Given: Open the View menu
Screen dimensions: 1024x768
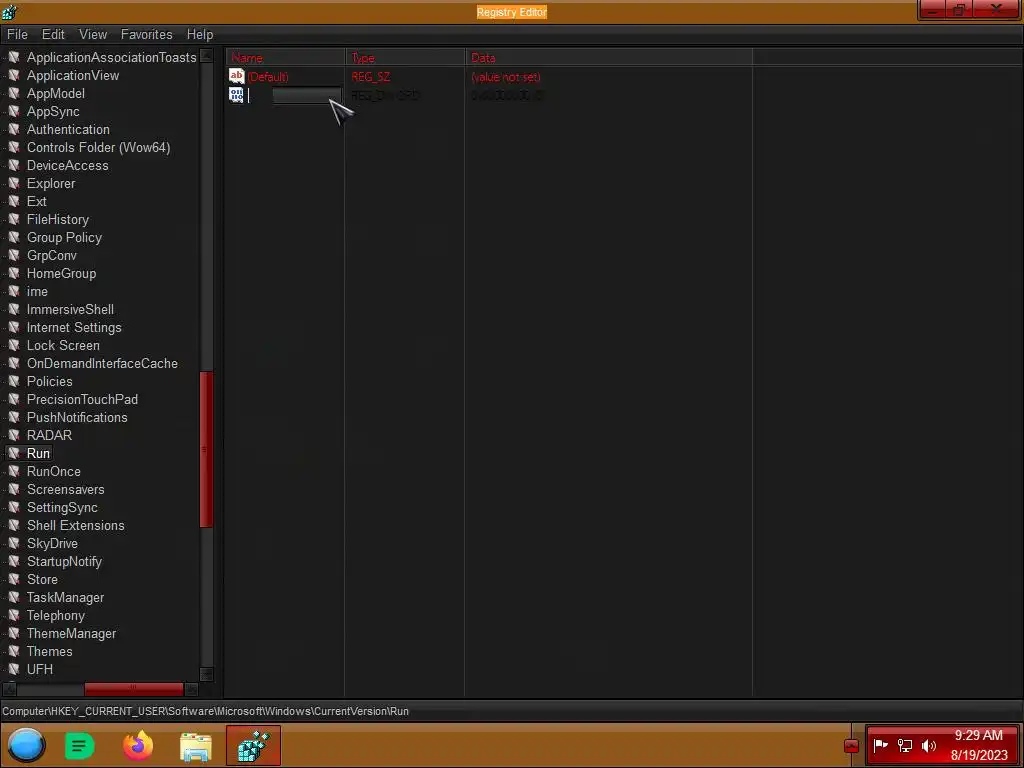Looking at the screenshot, I should [x=93, y=35].
